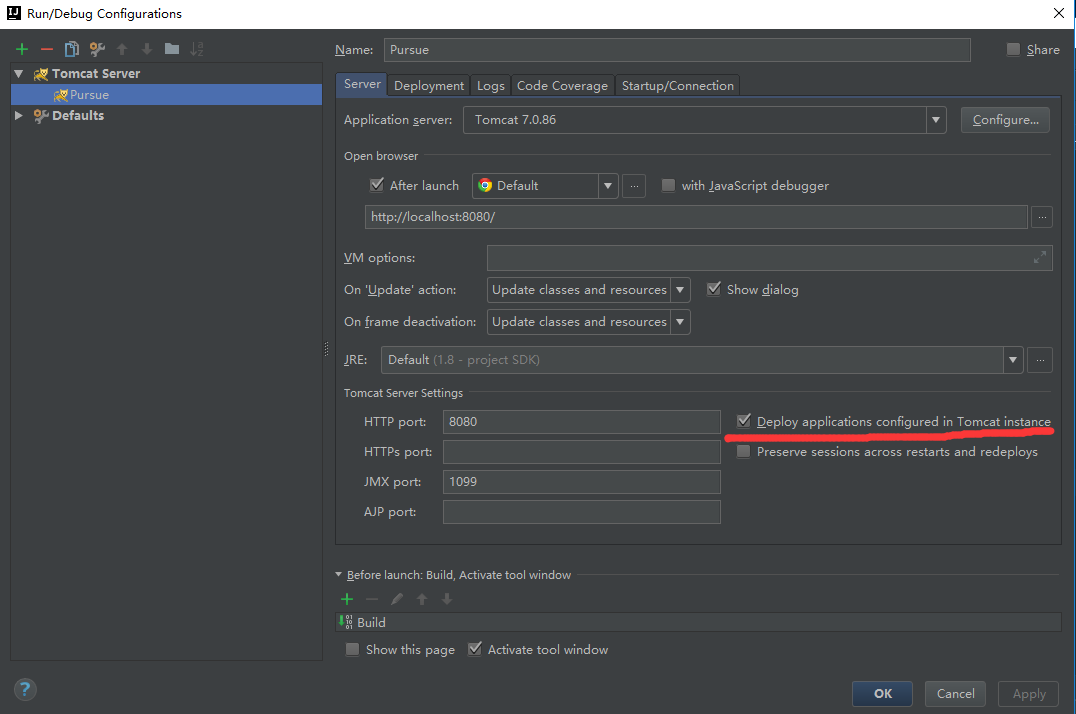Click the Apply button
Screen dimensions: 1076x714
coord(1029,693)
